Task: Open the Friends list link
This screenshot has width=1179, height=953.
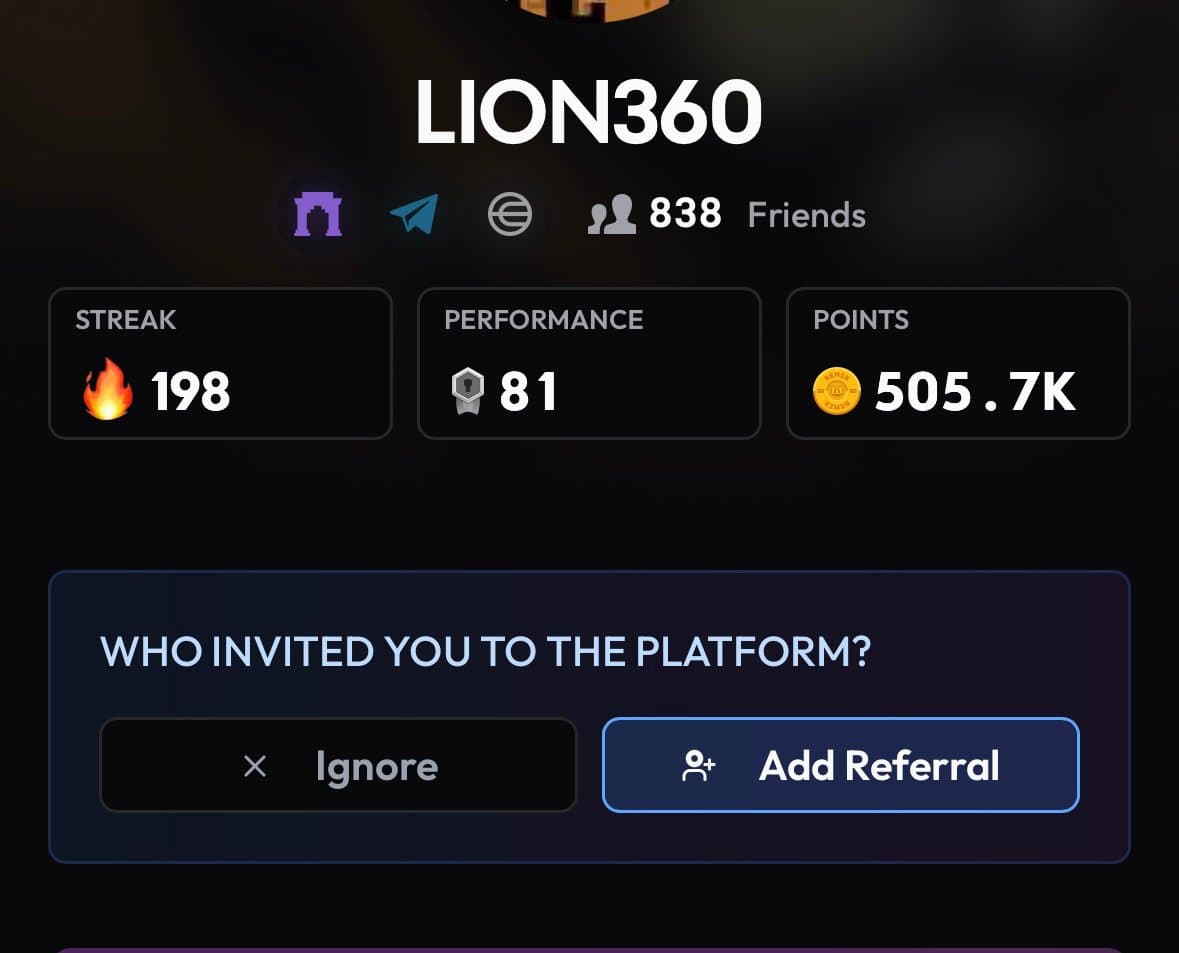Action: click(x=806, y=215)
